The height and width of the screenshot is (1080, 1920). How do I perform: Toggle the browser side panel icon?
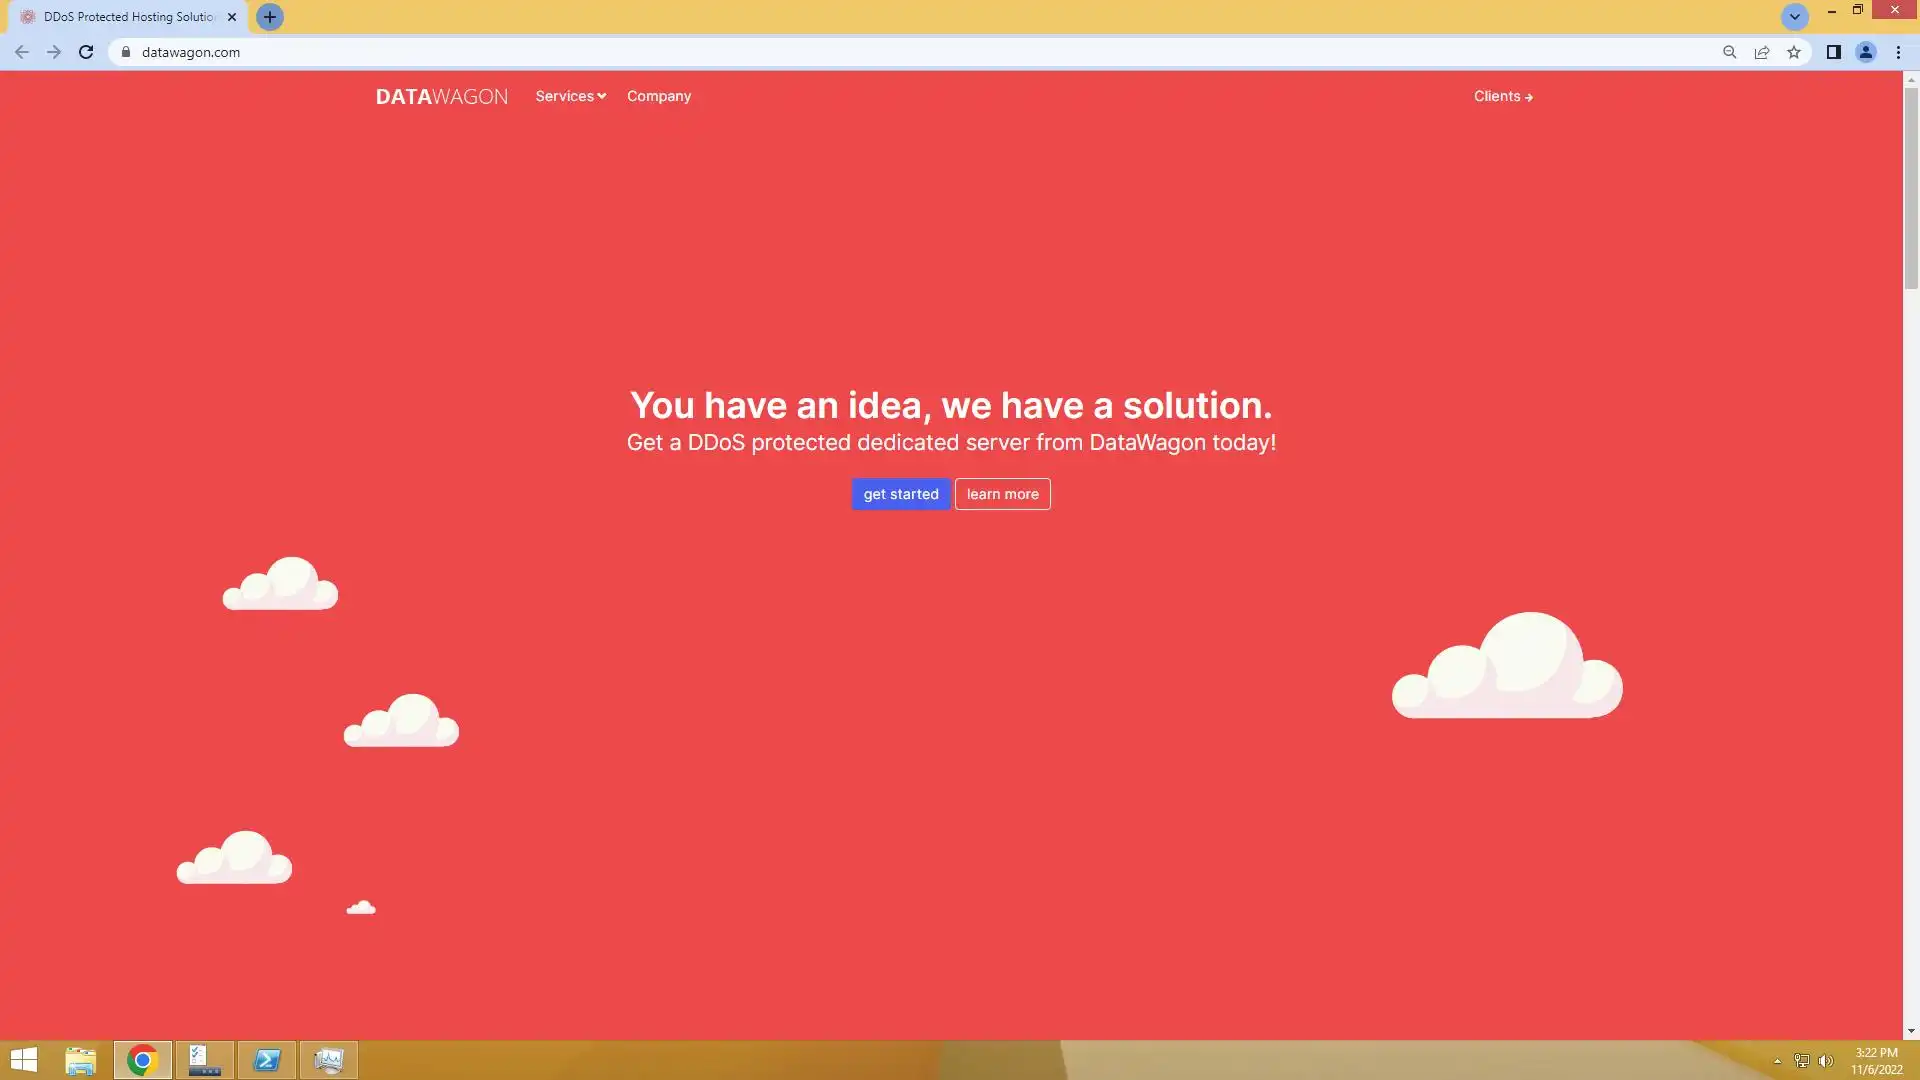click(x=1833, y=52)
